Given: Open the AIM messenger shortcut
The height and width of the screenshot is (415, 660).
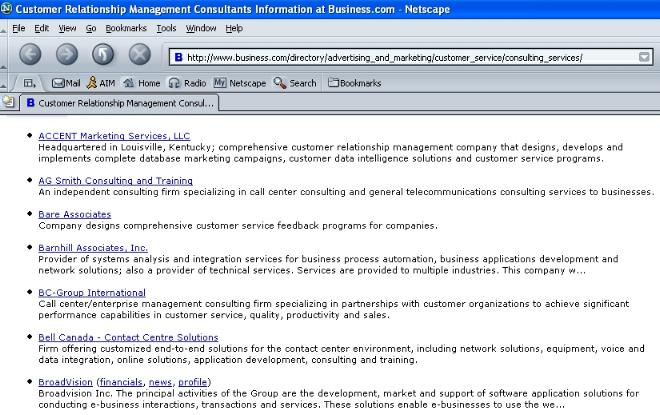Looking at the screenshot, I should [x=101, y=83].
